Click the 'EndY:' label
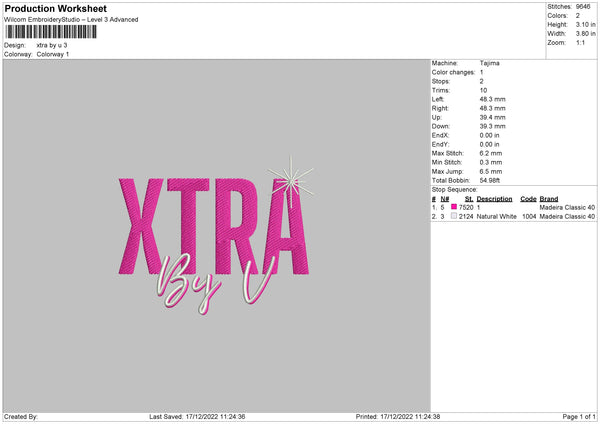This screenshot has height=424, width=600. tap(440, 145)
